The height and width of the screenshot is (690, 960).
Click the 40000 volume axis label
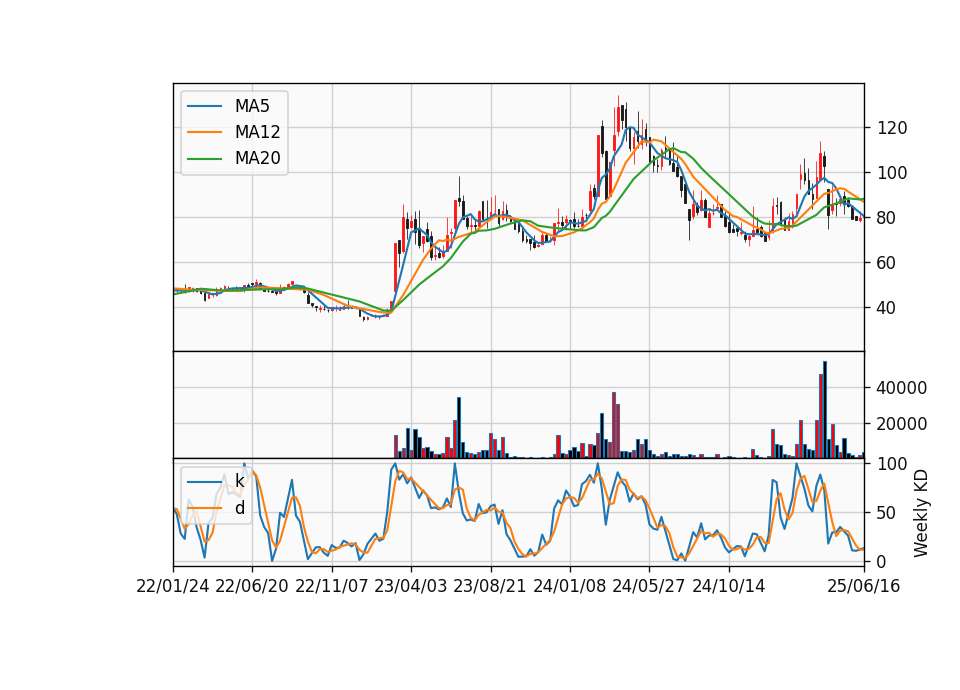[902, 388]
